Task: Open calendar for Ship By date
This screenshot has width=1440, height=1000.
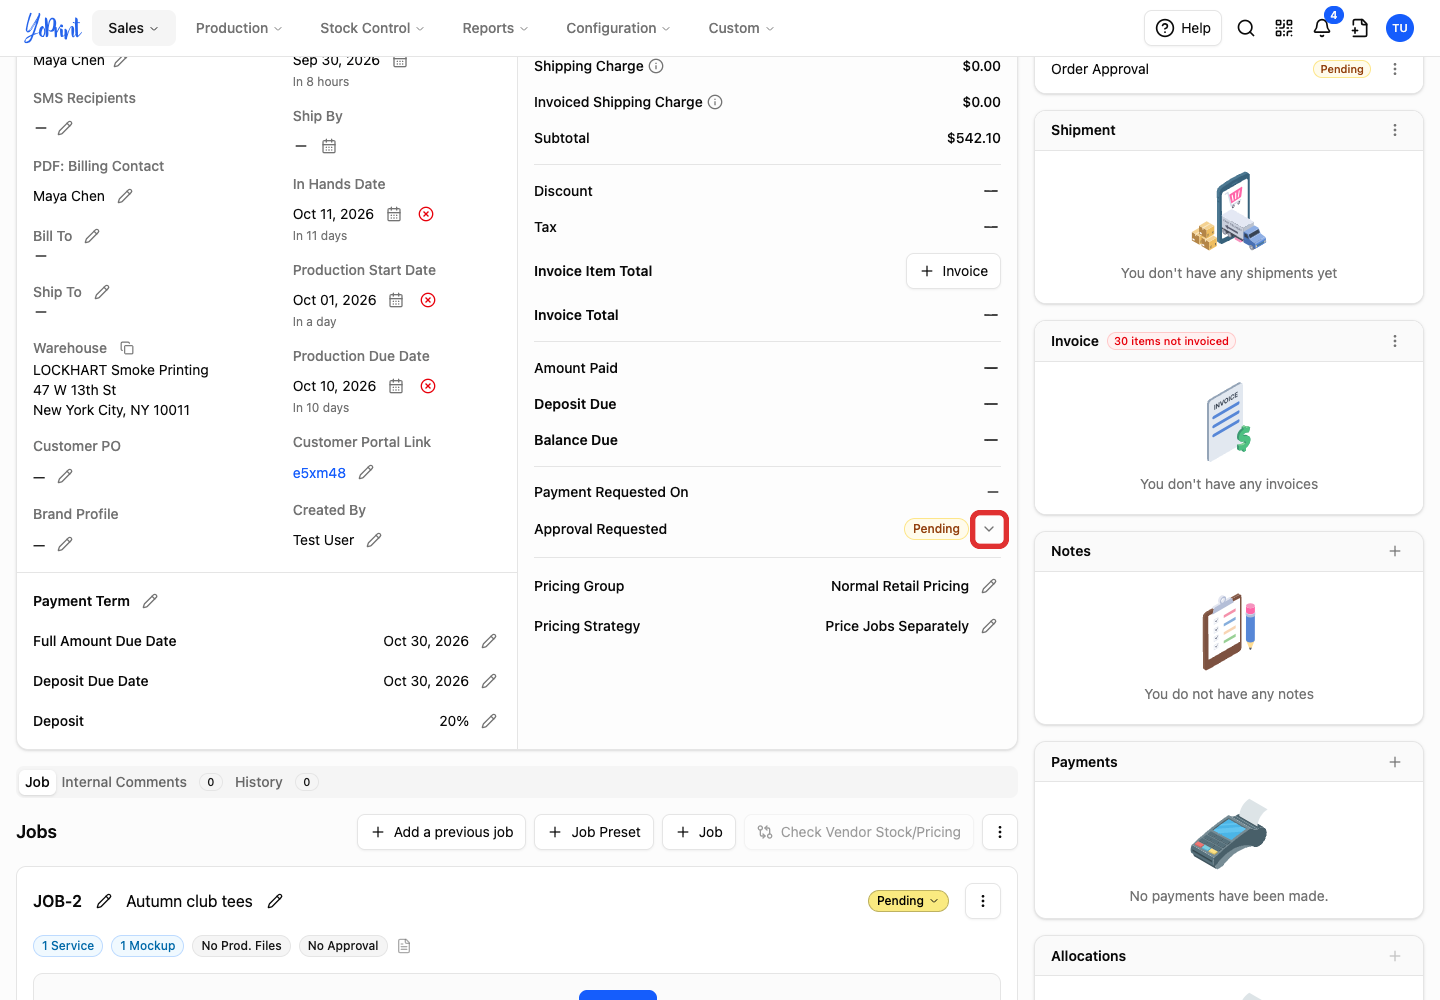Action: (329, 146)
